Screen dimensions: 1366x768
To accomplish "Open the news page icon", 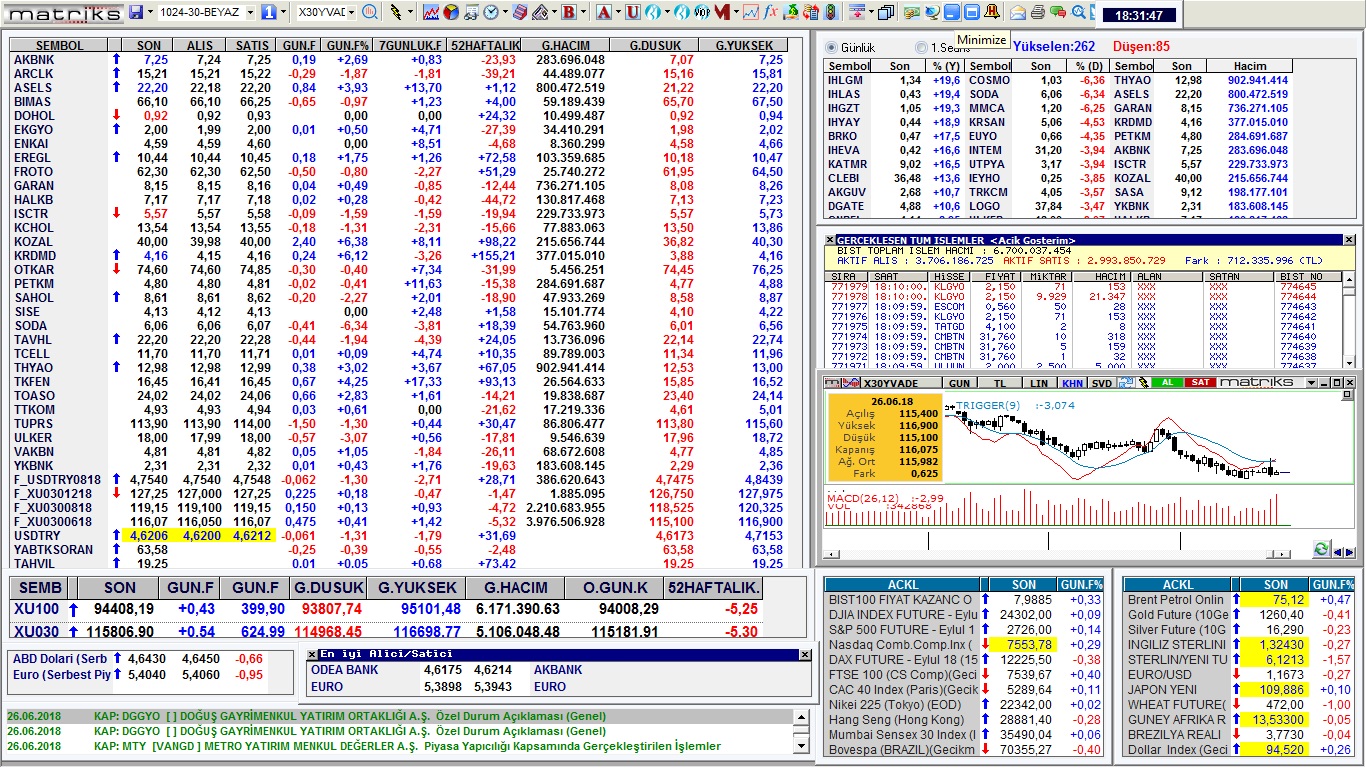I will coord(471,12).
